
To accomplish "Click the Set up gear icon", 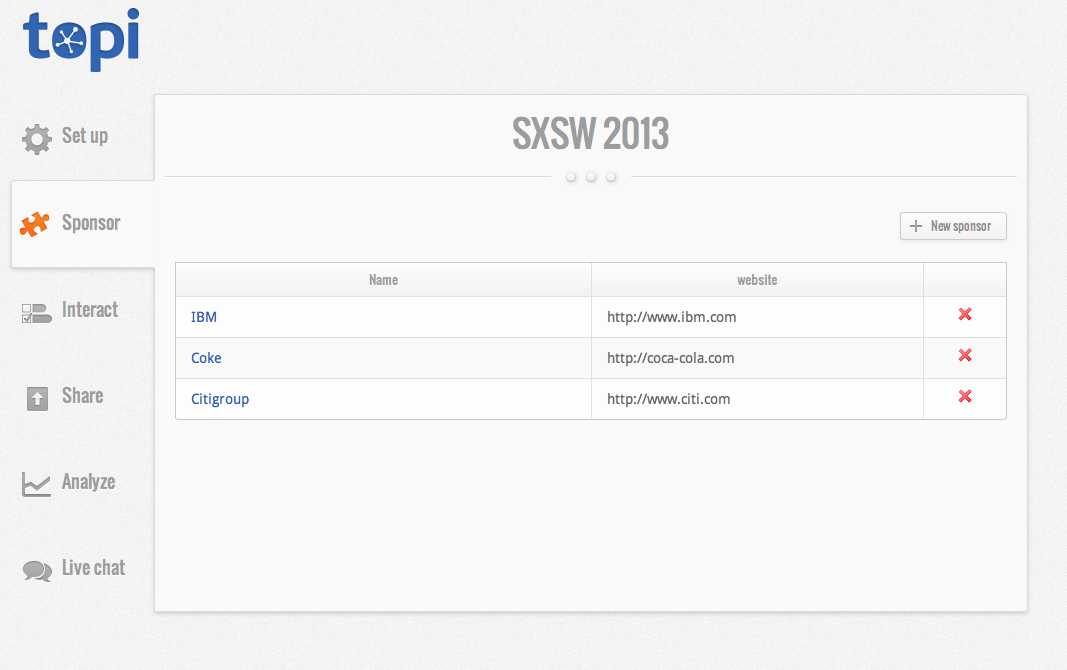I will (x=37, y=138).
